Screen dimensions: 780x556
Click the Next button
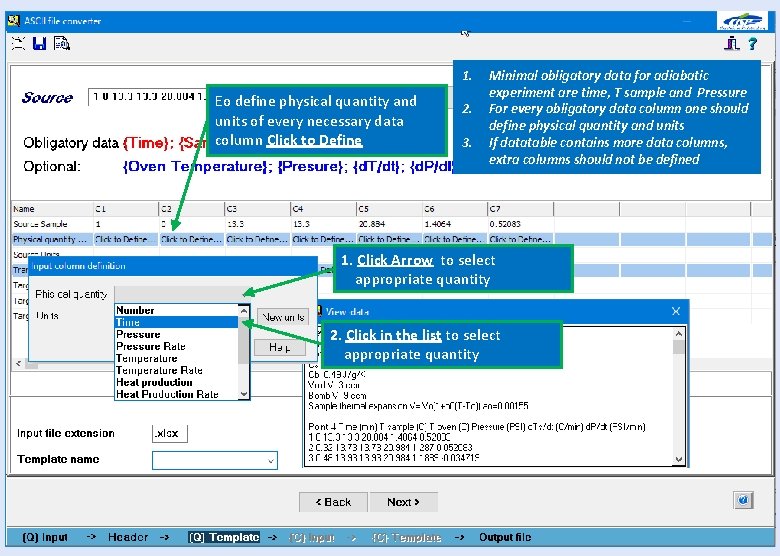point(403,502)
